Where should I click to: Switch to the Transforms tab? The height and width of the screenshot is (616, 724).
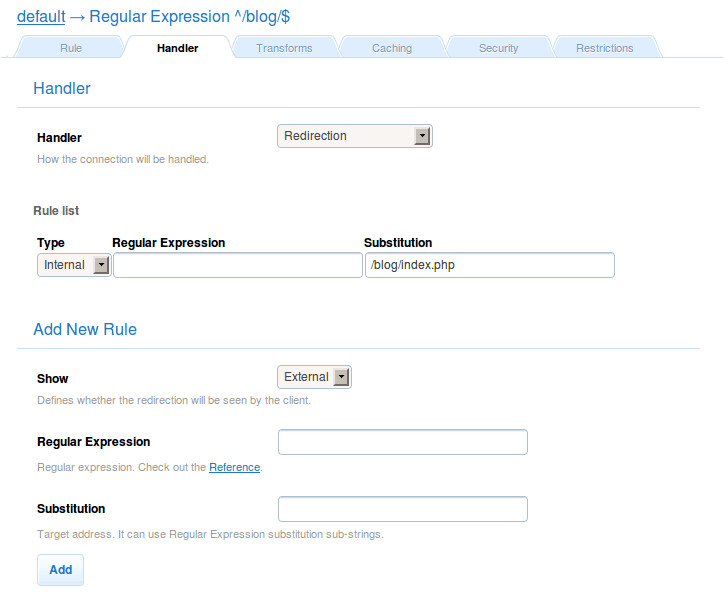pos(284,48)
